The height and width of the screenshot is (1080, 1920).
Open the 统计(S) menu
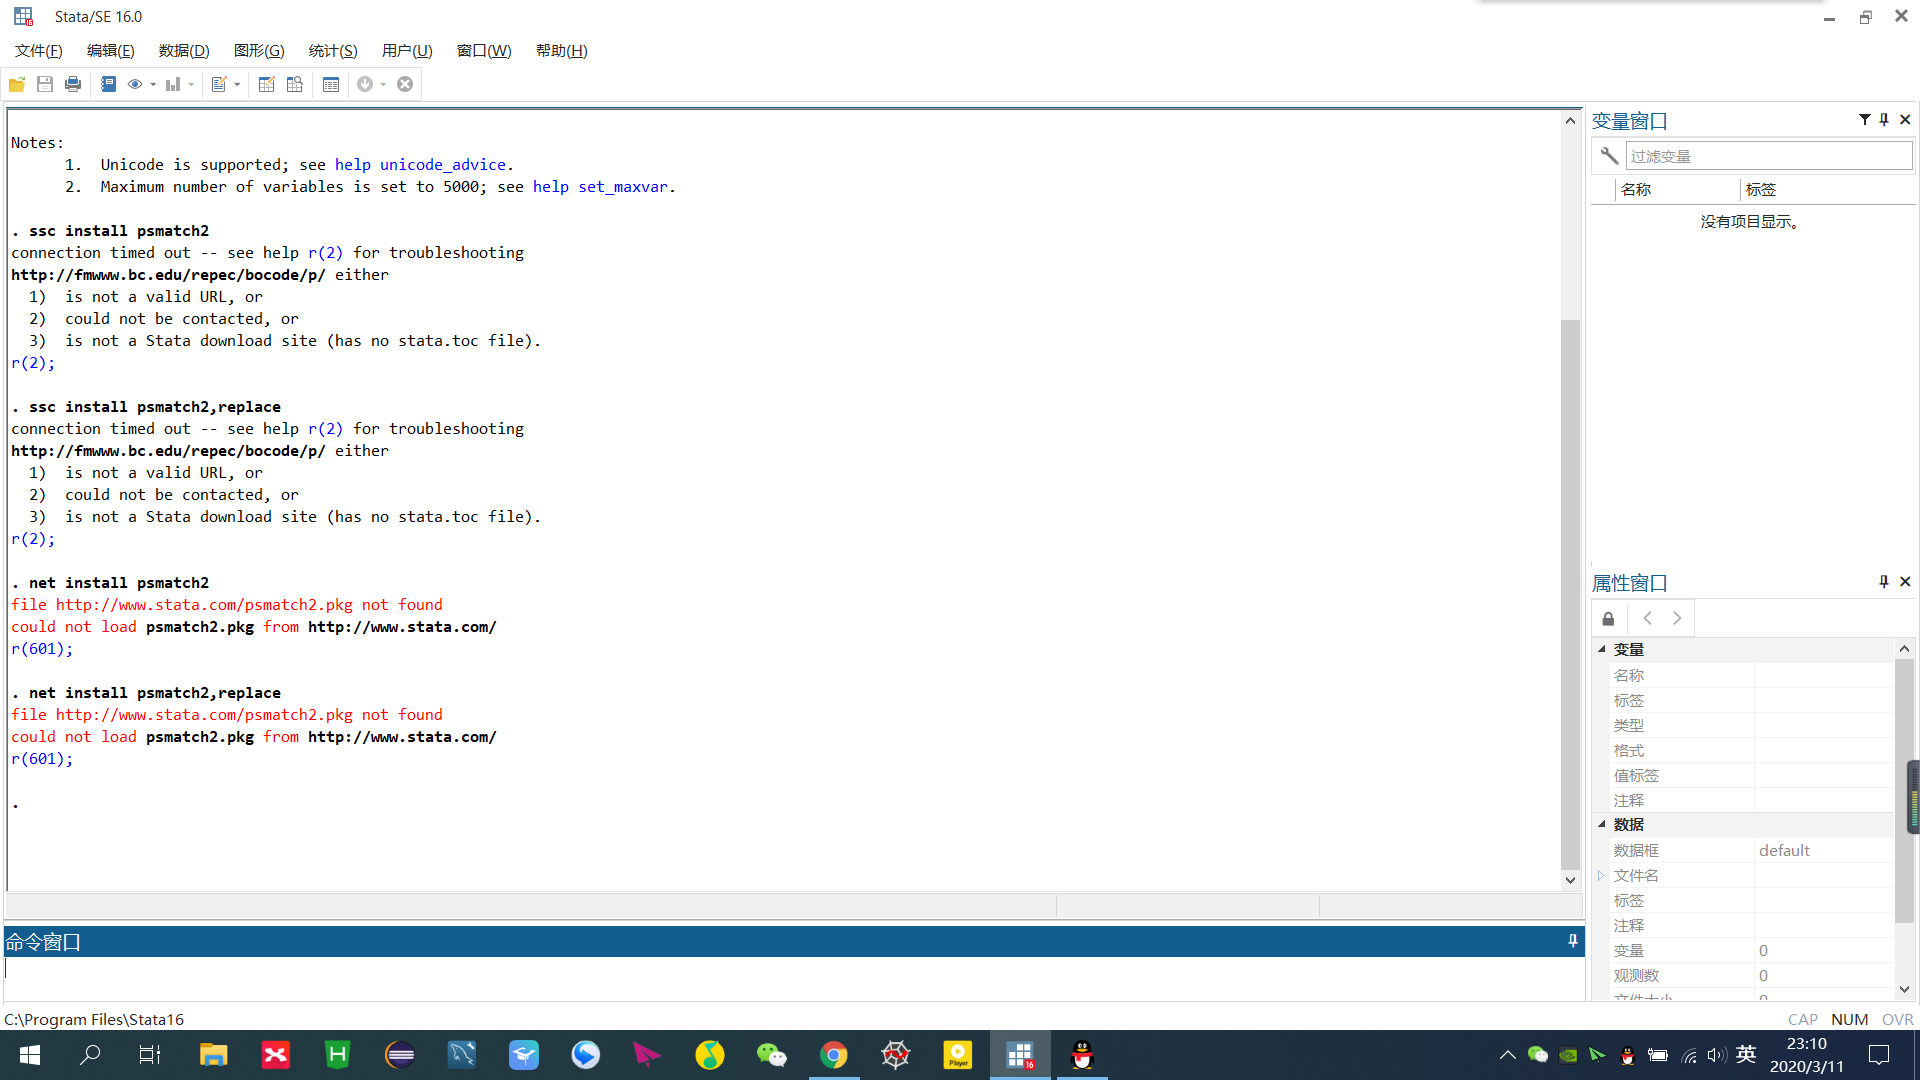point(332,51)
